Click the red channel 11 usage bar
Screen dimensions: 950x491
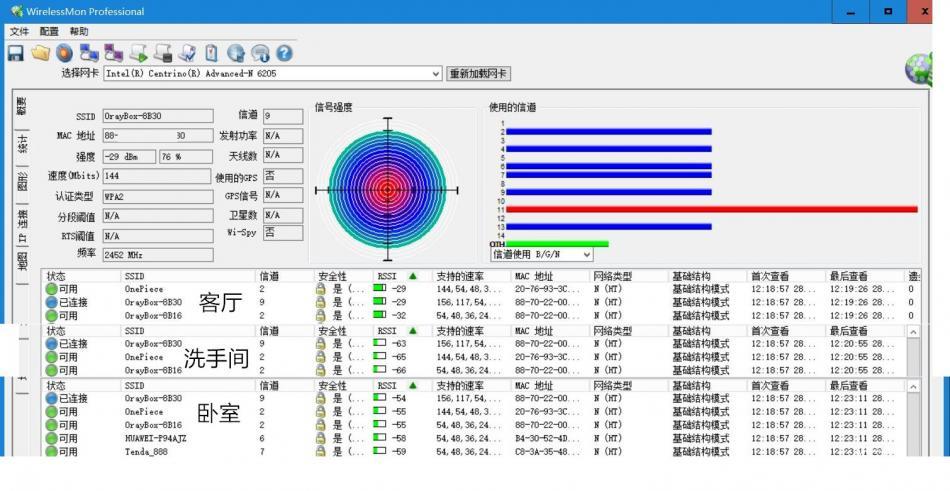coord(712,209)
